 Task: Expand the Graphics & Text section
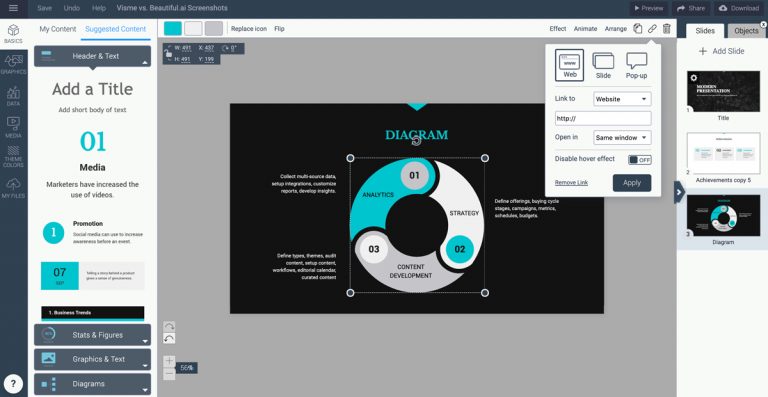(x=93, y=359)
